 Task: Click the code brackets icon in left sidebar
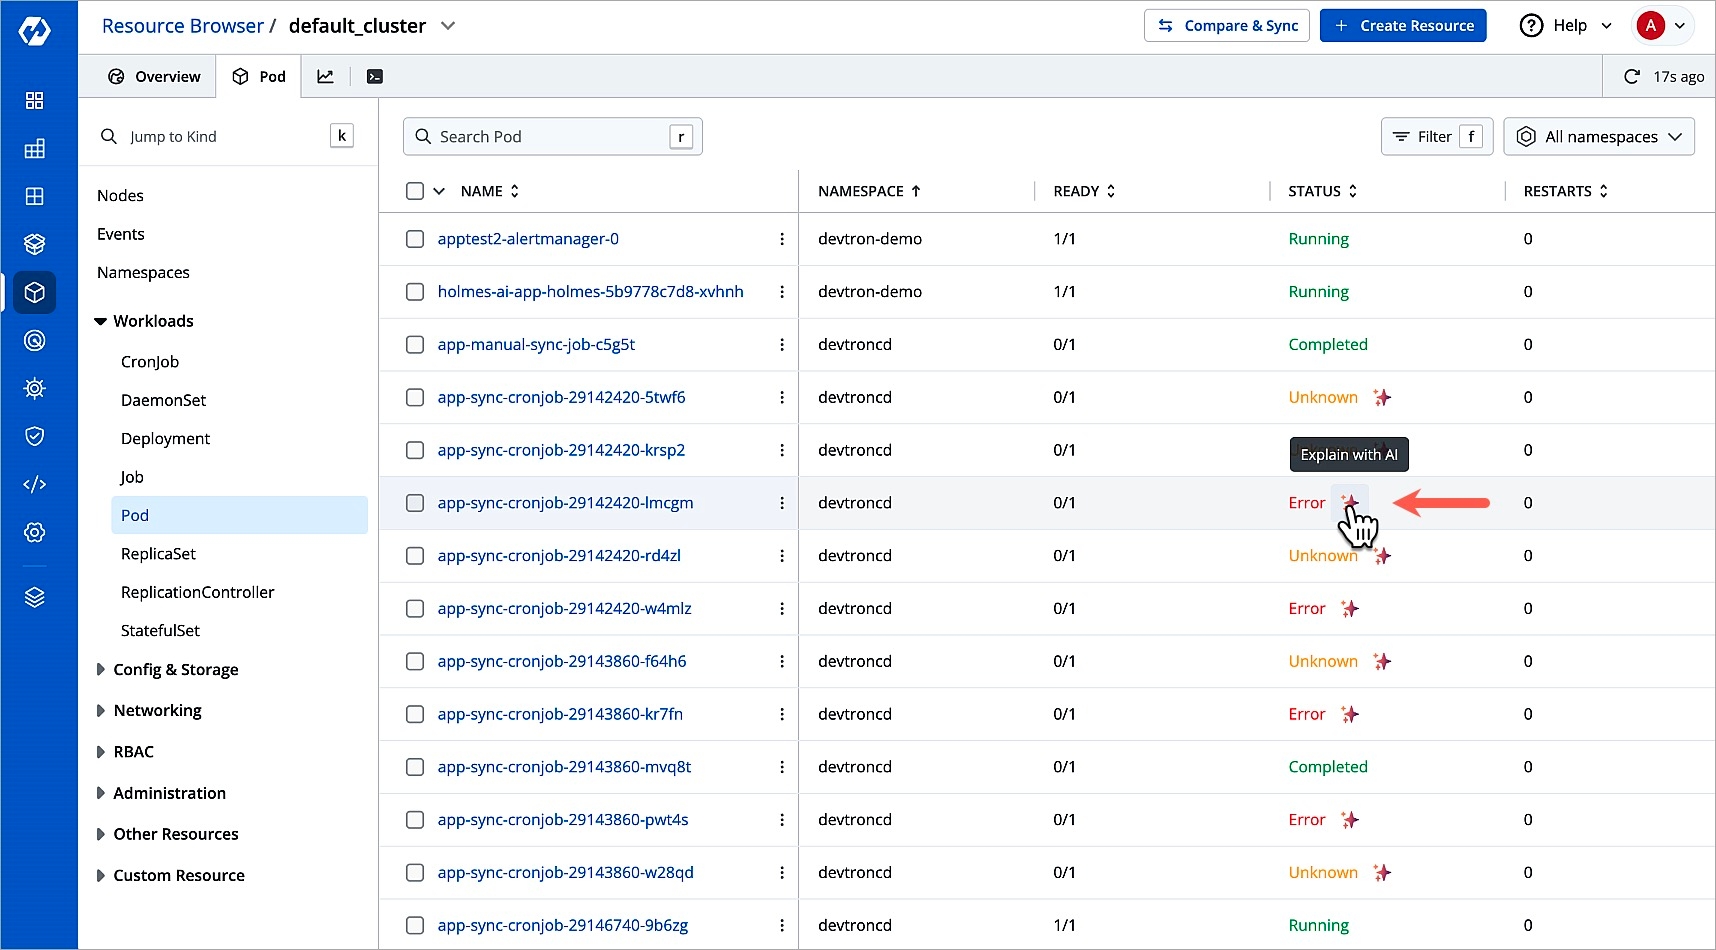[35, 484]
